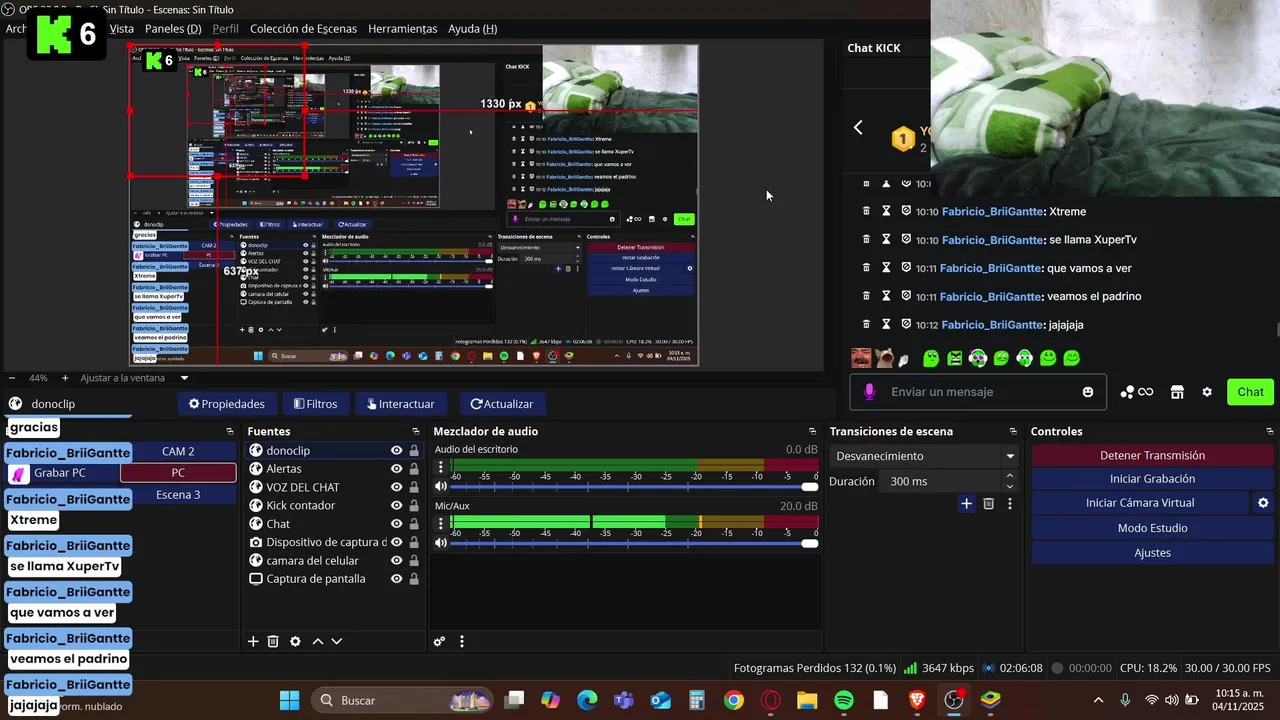Open source properties gear in Fuentes toolbar
Viewport: 1280px width, 720px height.
click(x=295, y=642)
